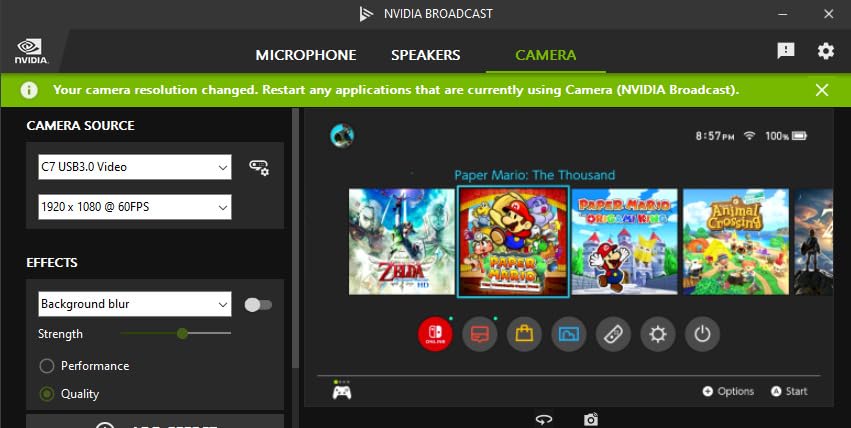Click the rotate preview icon below camera view

click(543, 419)
